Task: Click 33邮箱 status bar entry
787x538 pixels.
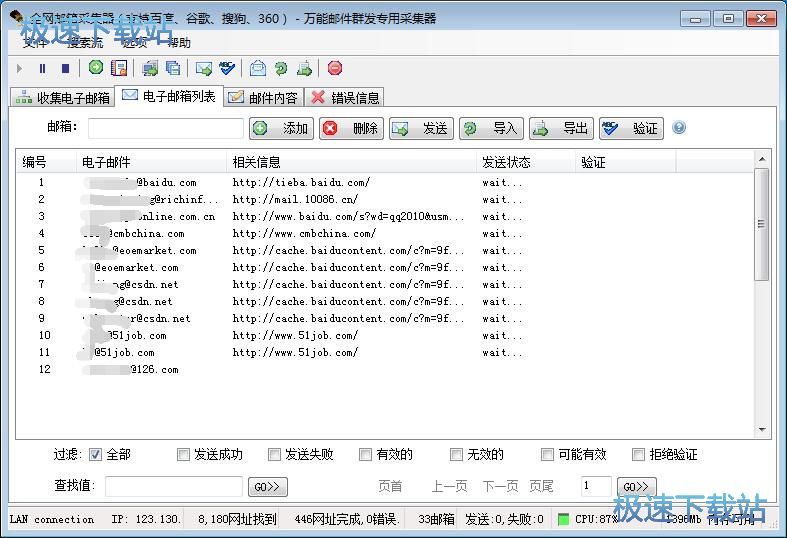Action: pyautogui.click(x=436, y=519)
